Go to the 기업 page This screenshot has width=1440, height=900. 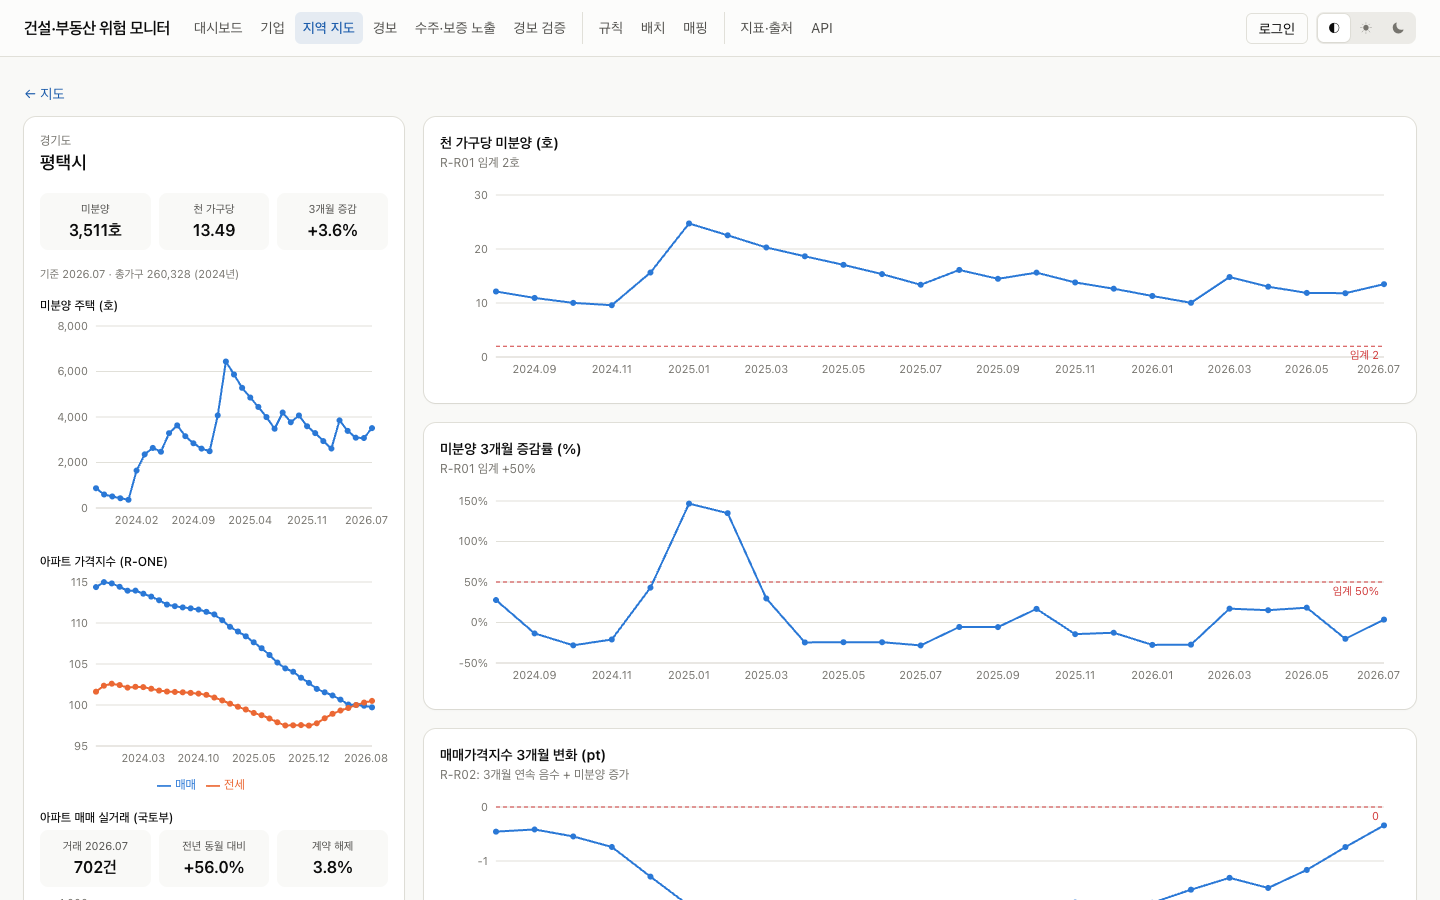tap(273, 28)
